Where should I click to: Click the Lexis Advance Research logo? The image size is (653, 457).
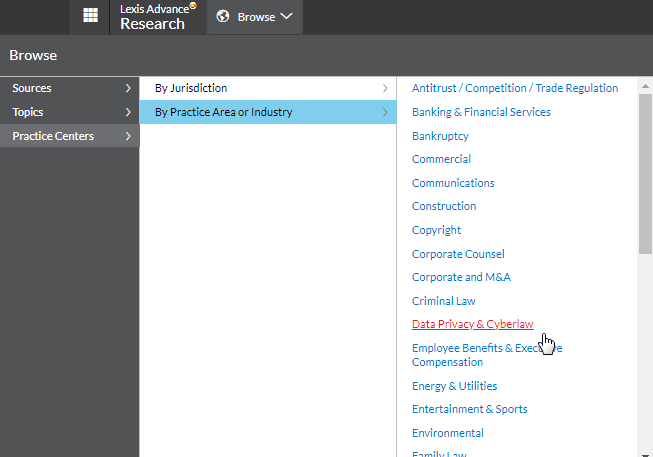tap(158, 17)
